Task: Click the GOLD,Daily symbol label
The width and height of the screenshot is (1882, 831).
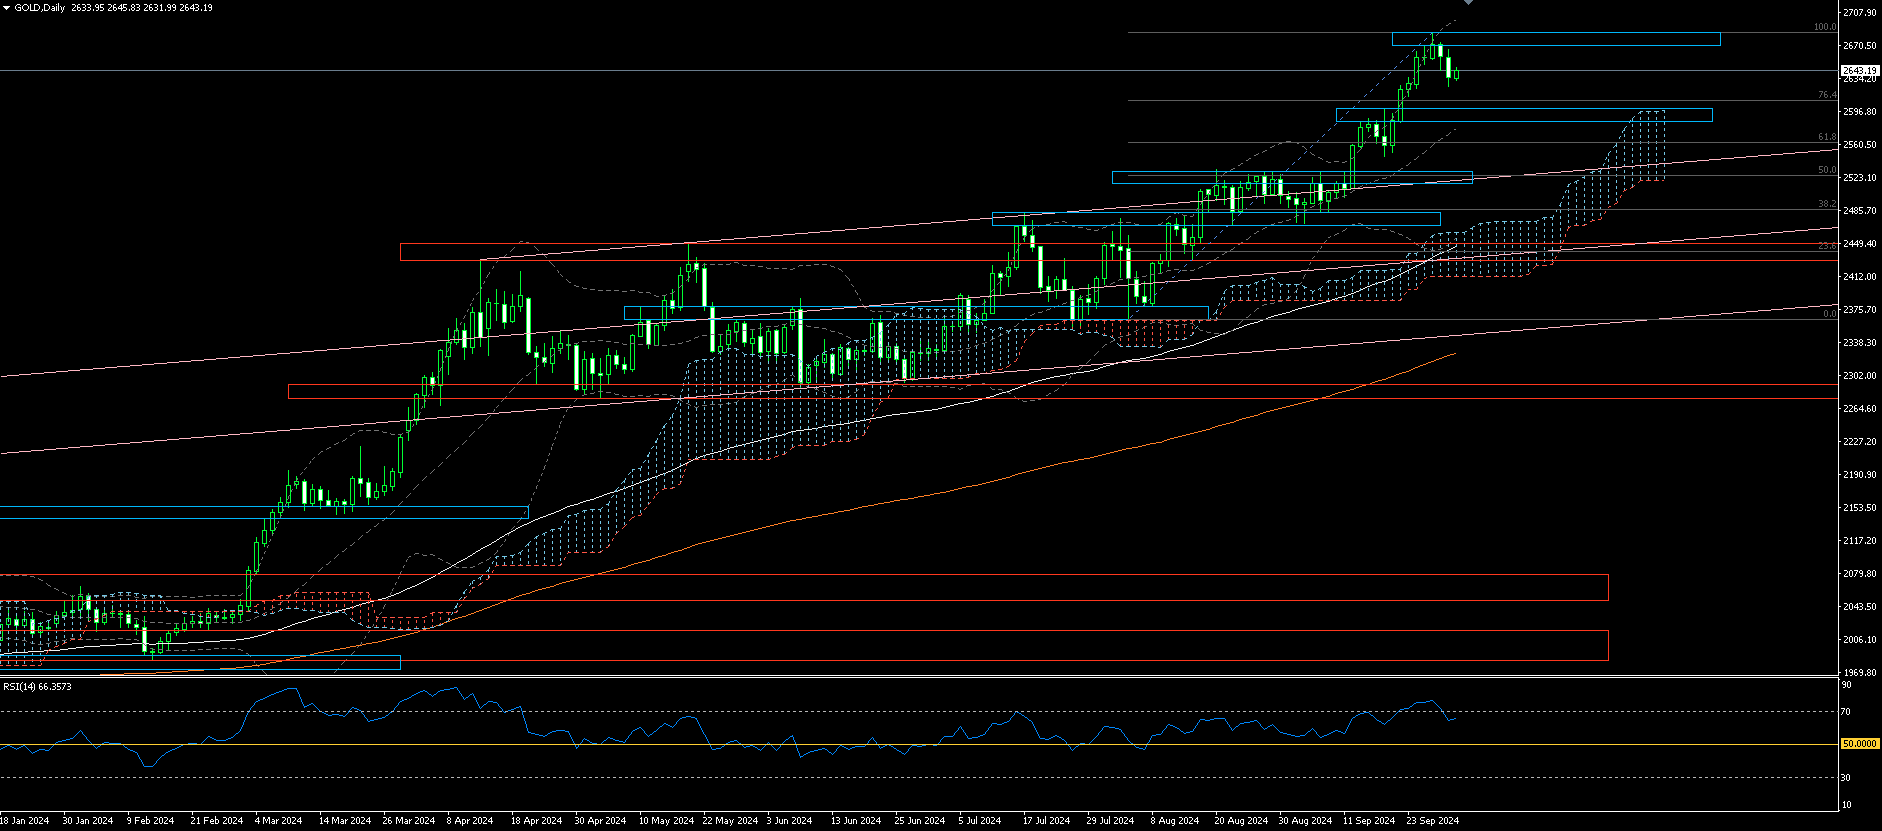Action: click(40, 8)
